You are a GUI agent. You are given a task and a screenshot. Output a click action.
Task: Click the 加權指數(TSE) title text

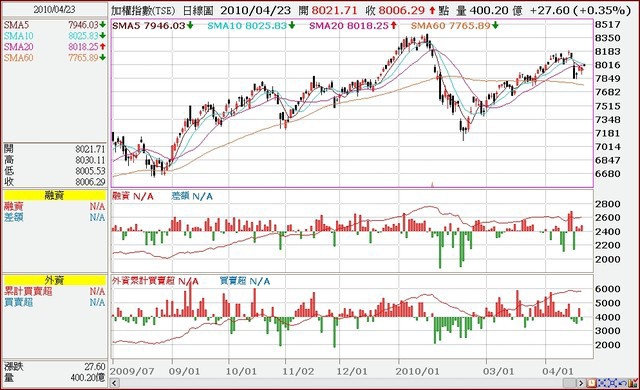tap(143, 11)
